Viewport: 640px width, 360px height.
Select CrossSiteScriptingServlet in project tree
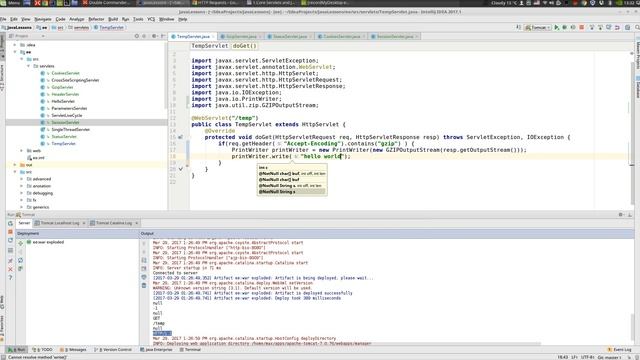75,80
